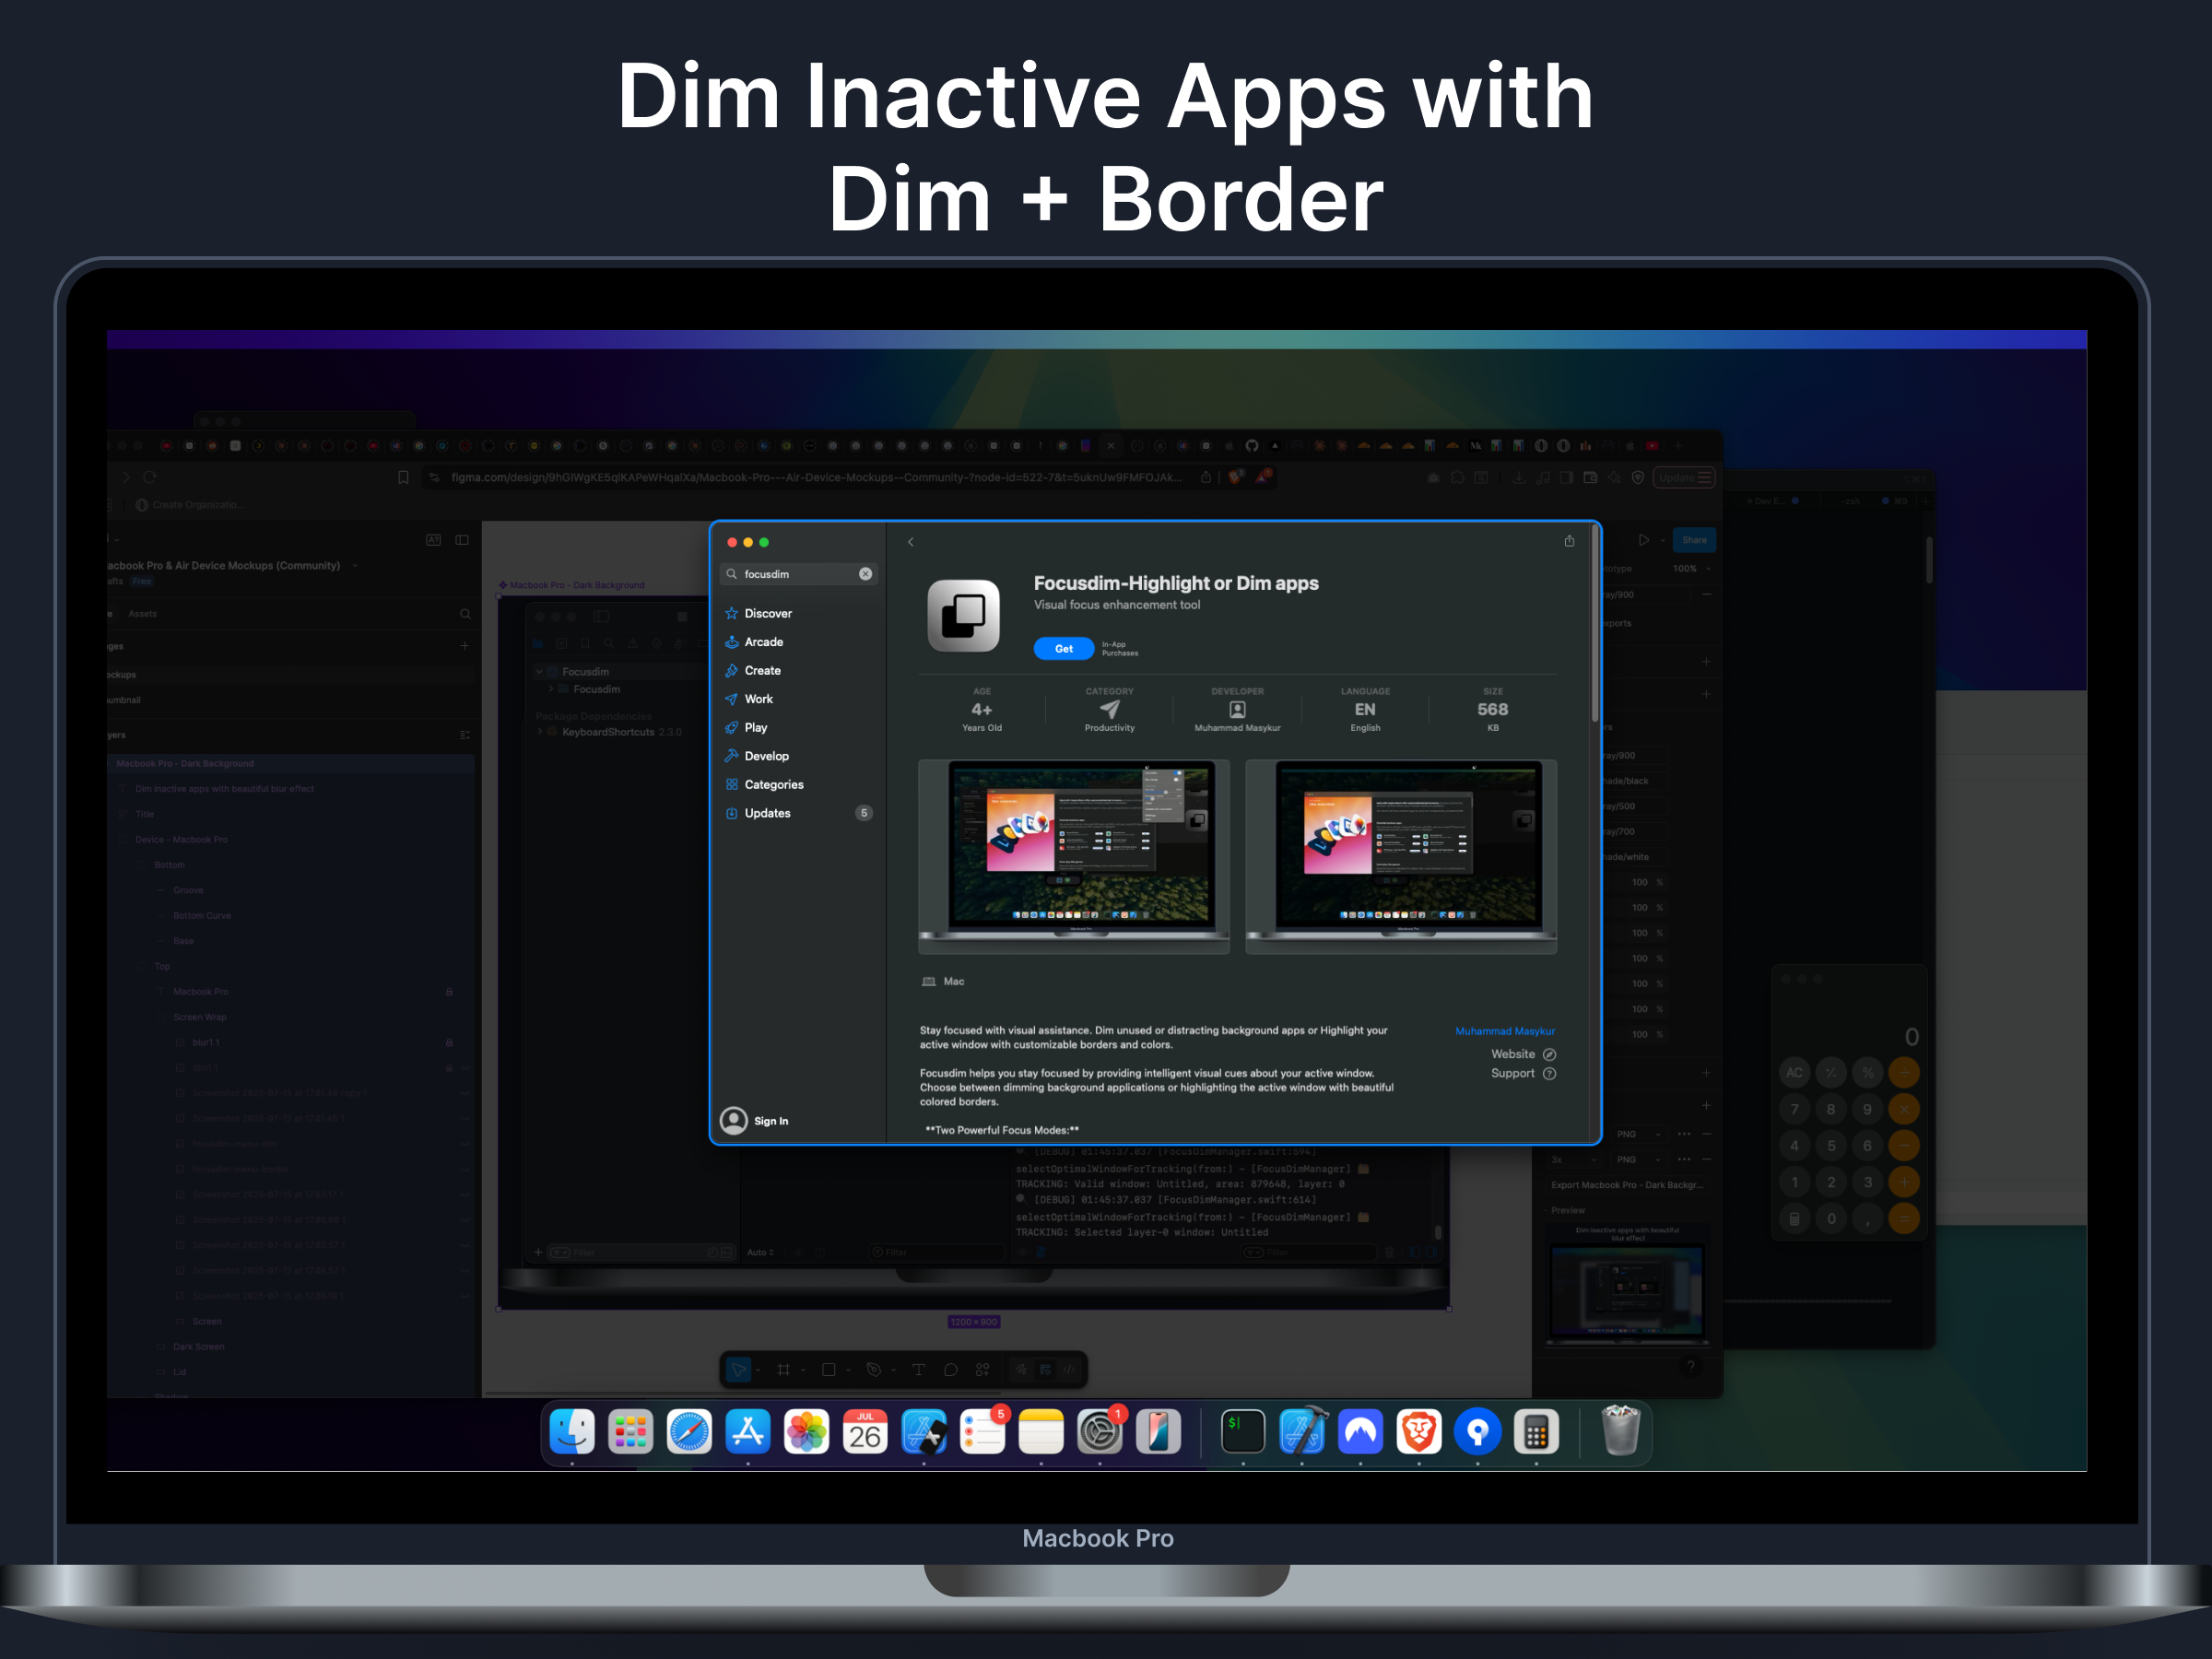Click the Focusdim app icon on product page
2212x1659 pixels.
pos(963,615)
